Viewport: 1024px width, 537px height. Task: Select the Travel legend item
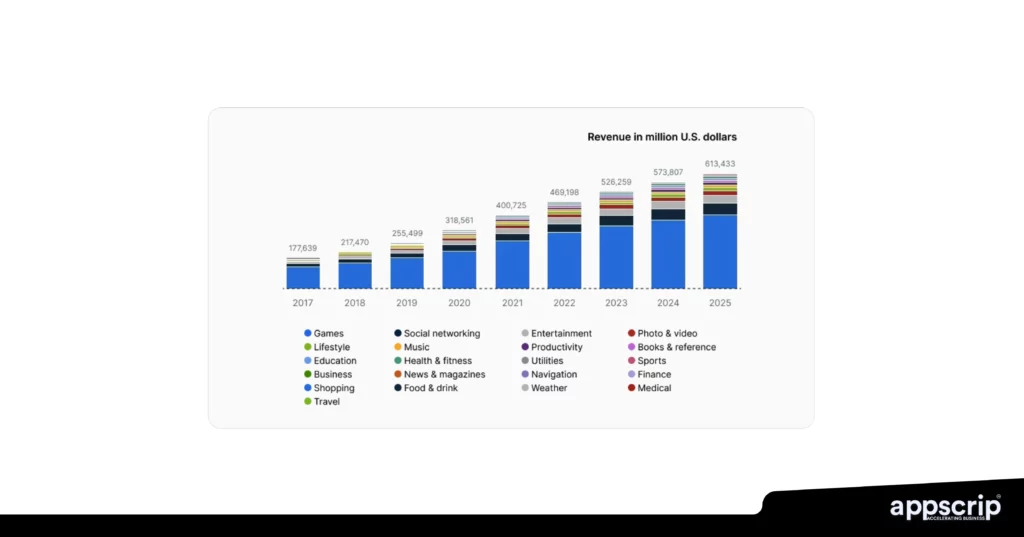click(327, 402)
